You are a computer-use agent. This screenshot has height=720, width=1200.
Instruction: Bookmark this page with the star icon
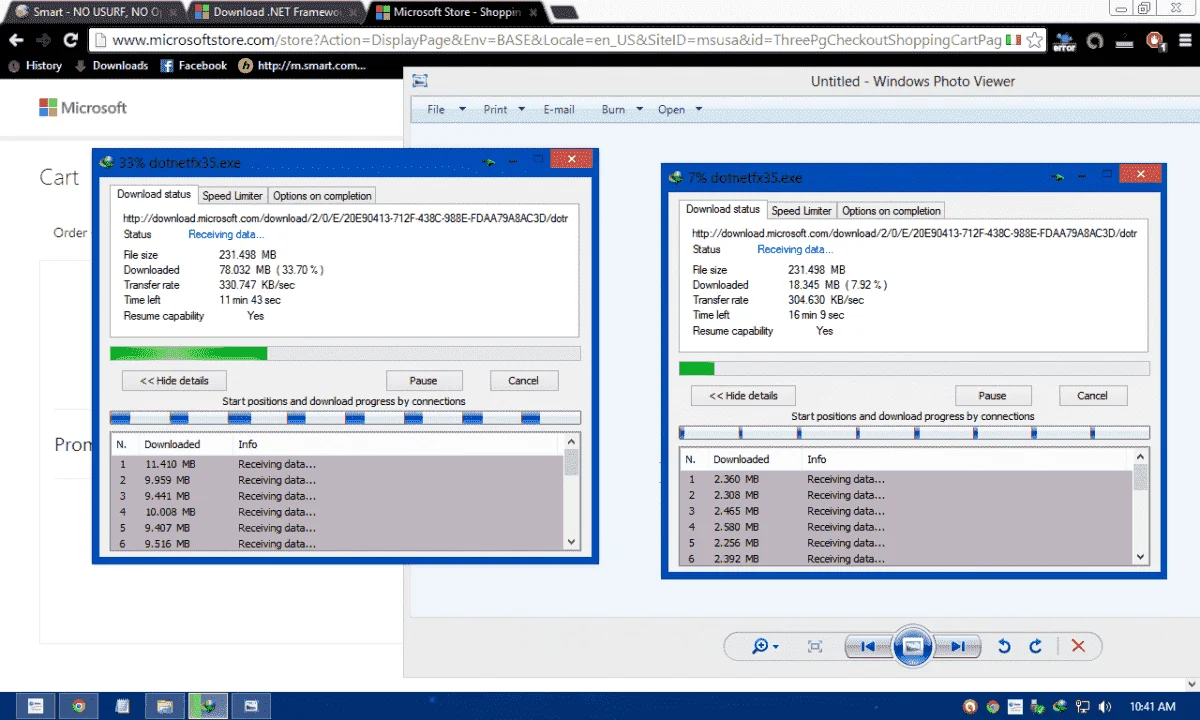click(1035, 40)
